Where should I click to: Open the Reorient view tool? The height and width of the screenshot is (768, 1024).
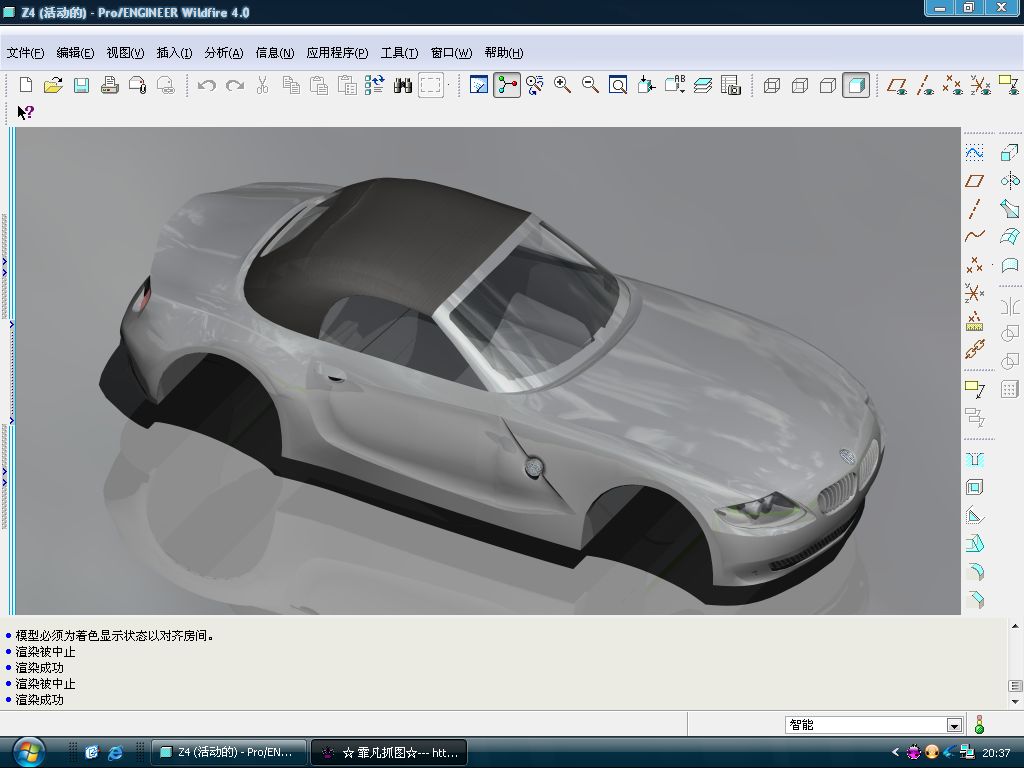646,85
